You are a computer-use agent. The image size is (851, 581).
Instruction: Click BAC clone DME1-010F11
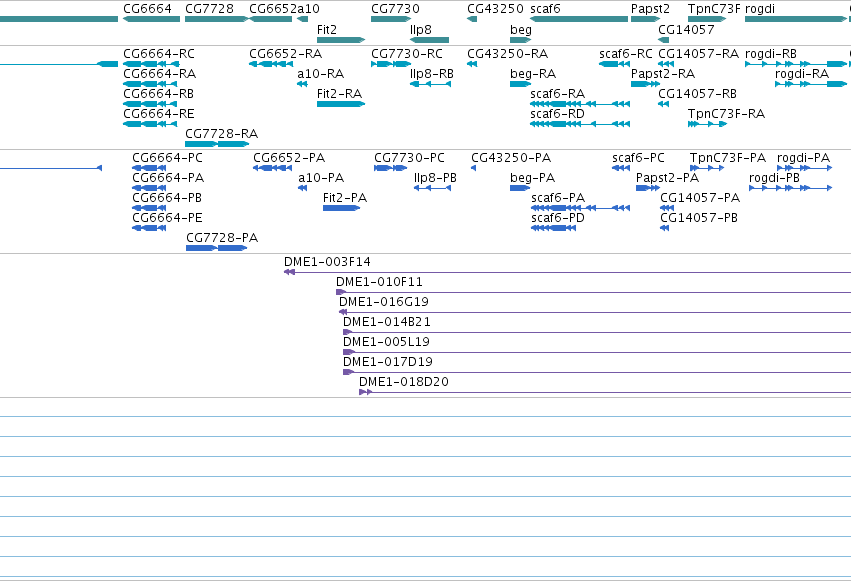593,292
